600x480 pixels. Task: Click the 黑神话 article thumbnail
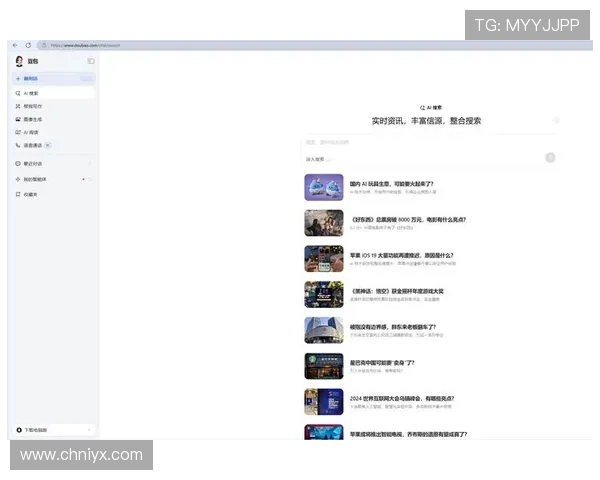pos(324,295)
